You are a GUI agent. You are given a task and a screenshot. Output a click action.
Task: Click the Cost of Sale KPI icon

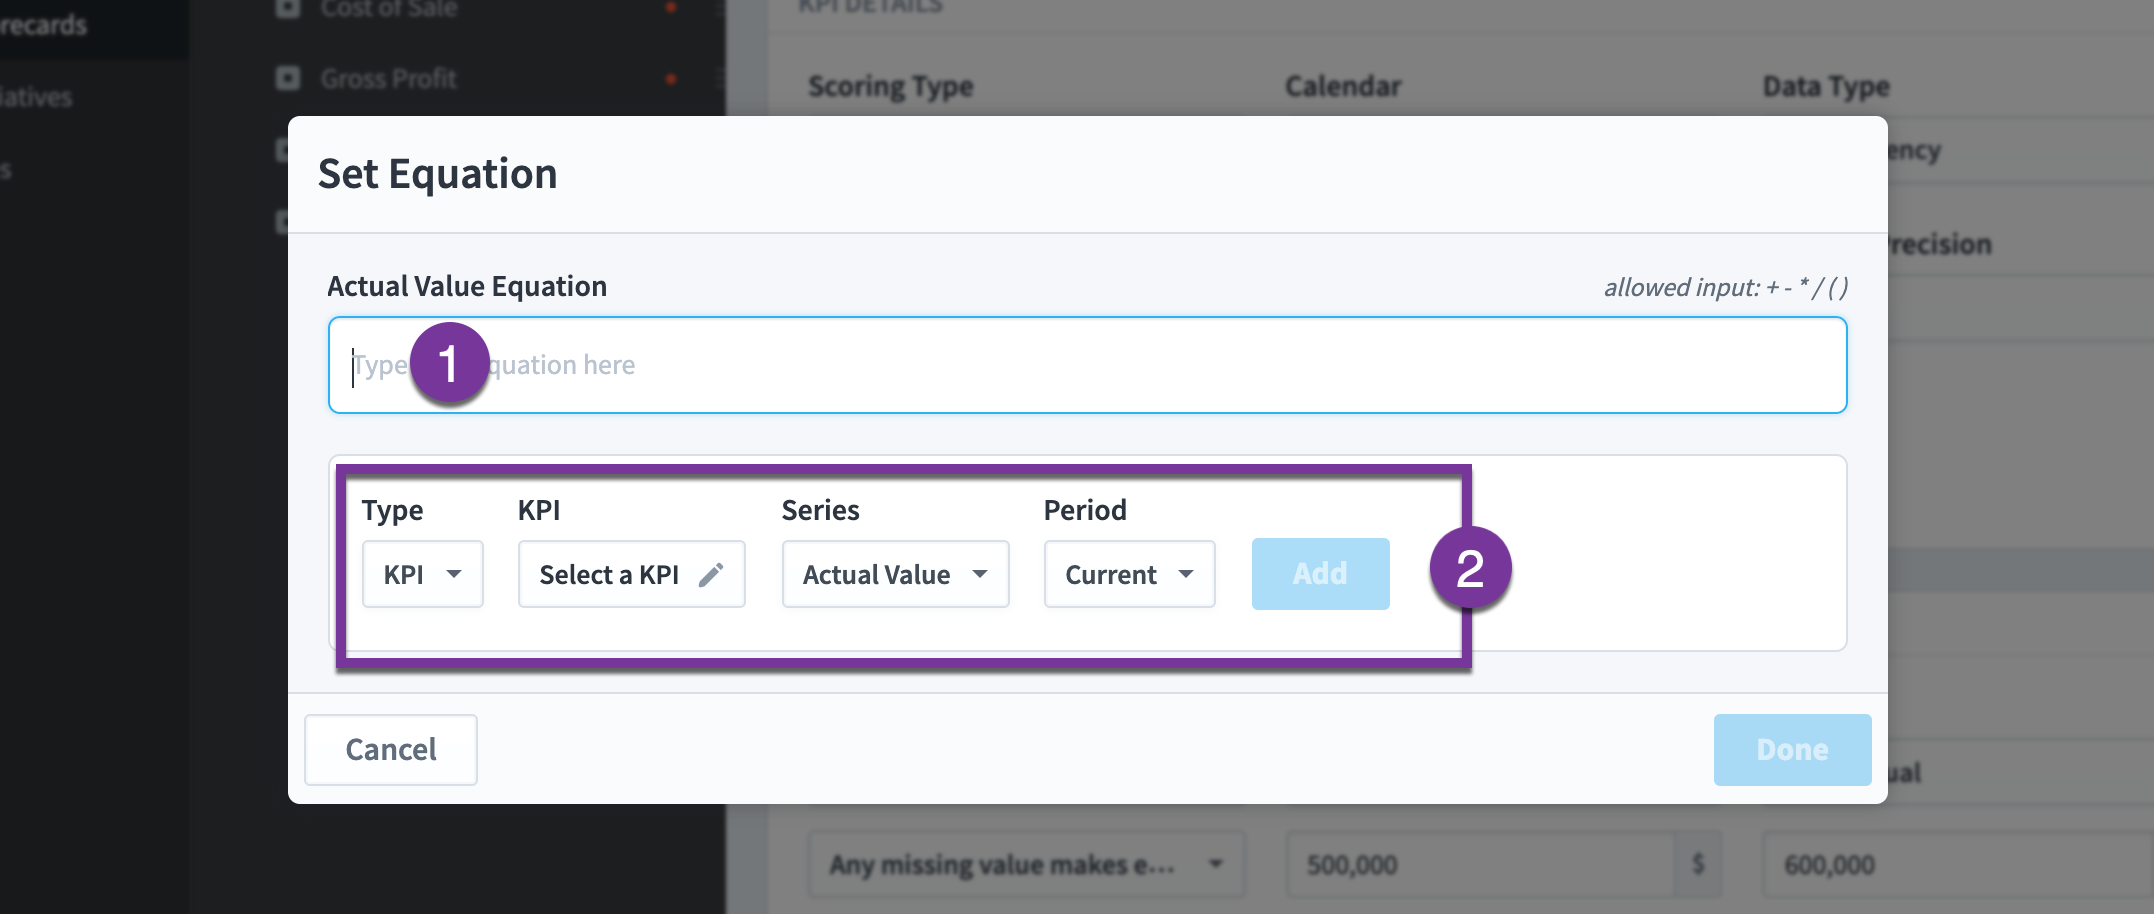coord(288,9)
